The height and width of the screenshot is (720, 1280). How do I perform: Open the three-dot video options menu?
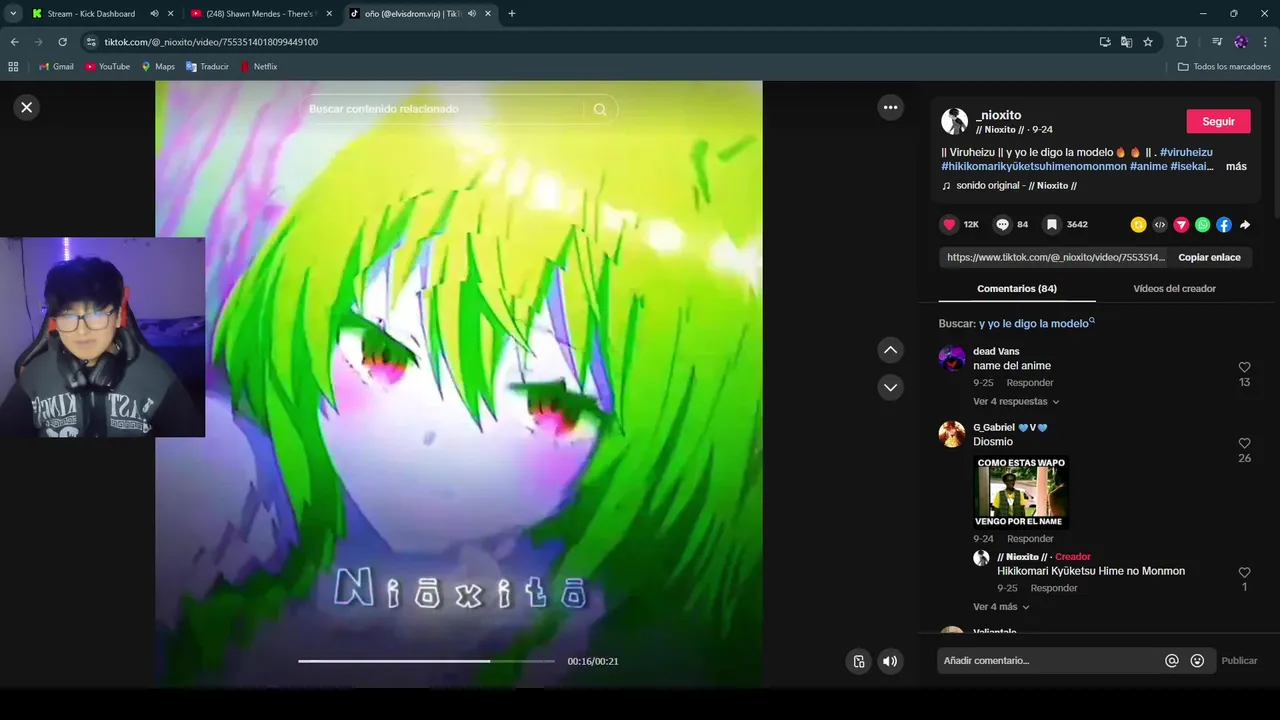coord(890,107)
